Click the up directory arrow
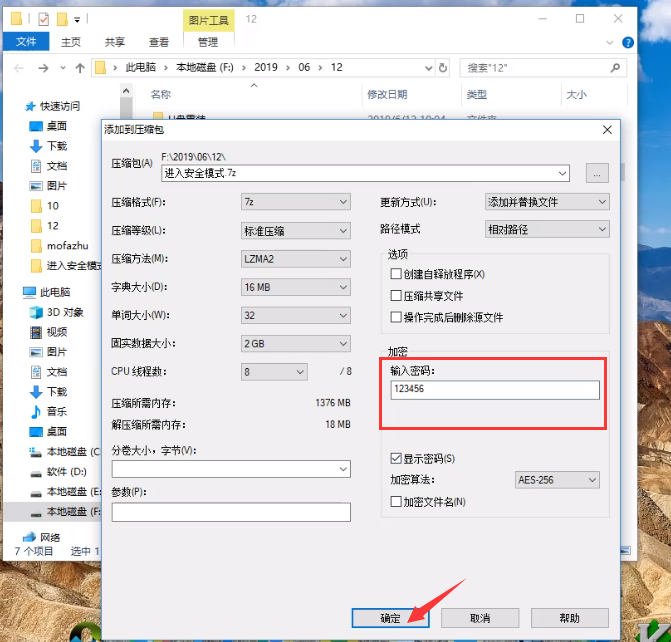Viewport: 671px width, 642px height. point(80,68)
